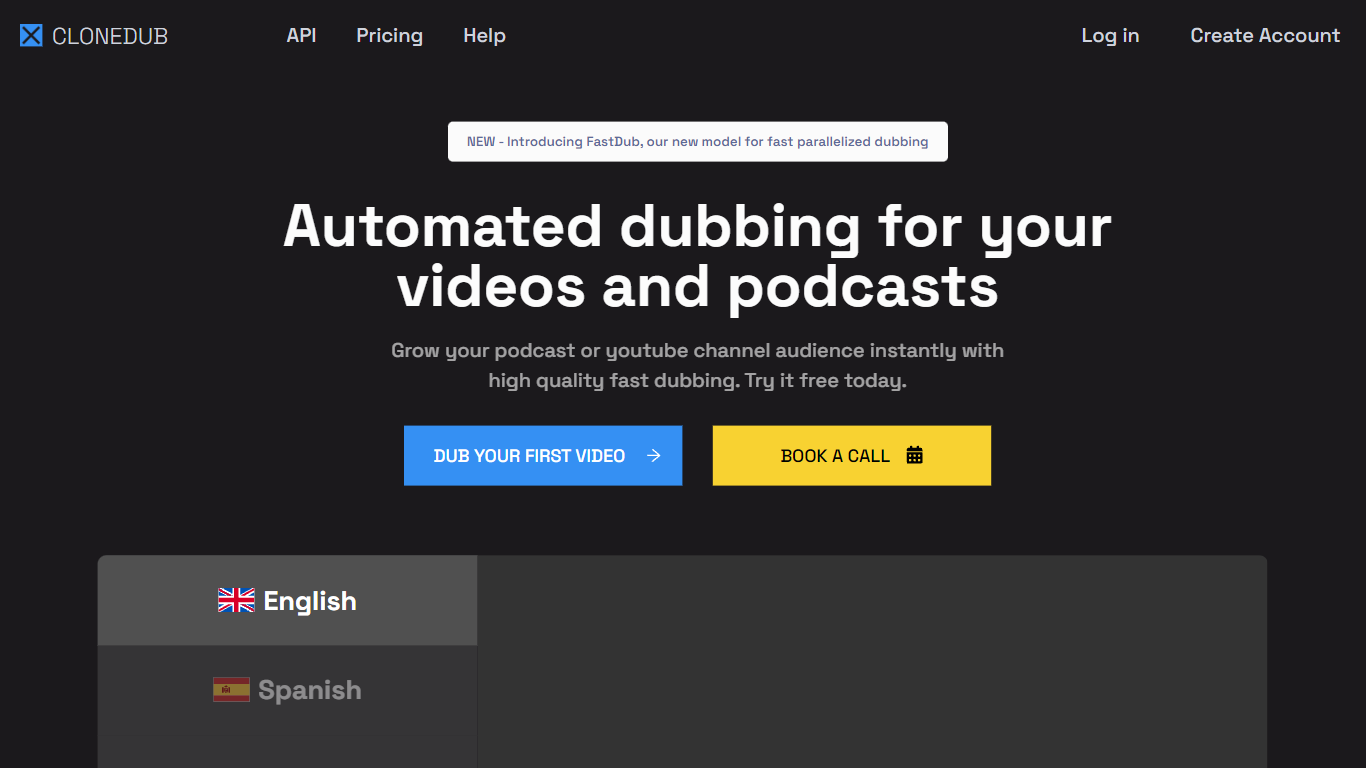Switch to the Spanish language tab
Viewport: 1366px width, 768px height.
[288, 690]
